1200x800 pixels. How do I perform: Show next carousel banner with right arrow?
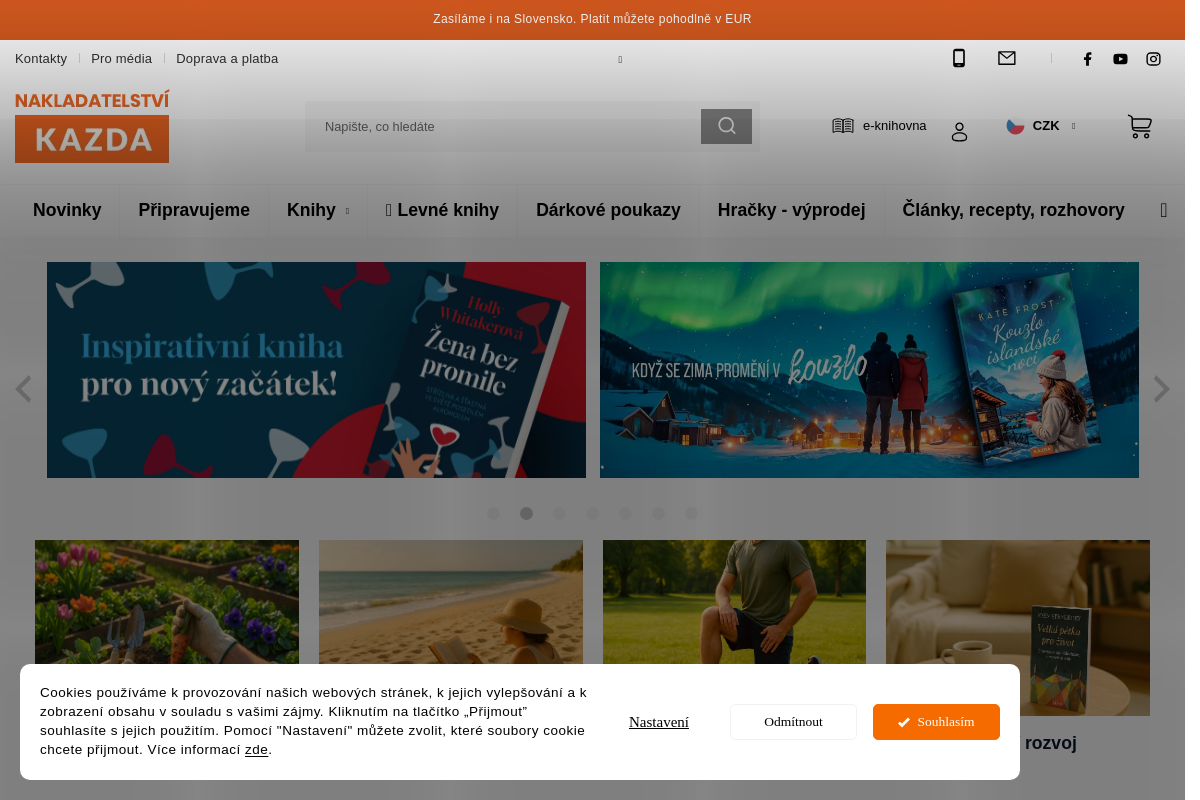(1161, 389)
